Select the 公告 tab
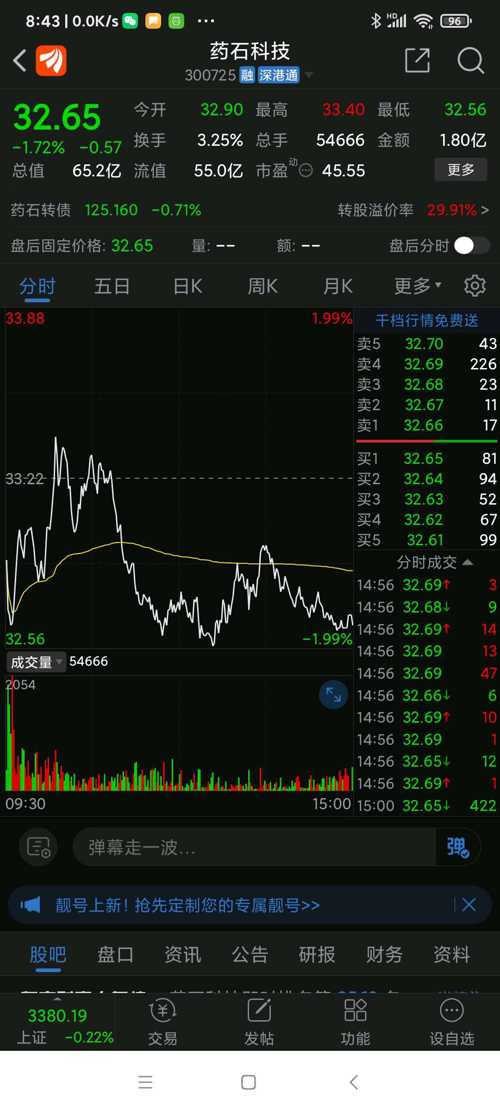The image size is (500, 1111). point(250,954)
